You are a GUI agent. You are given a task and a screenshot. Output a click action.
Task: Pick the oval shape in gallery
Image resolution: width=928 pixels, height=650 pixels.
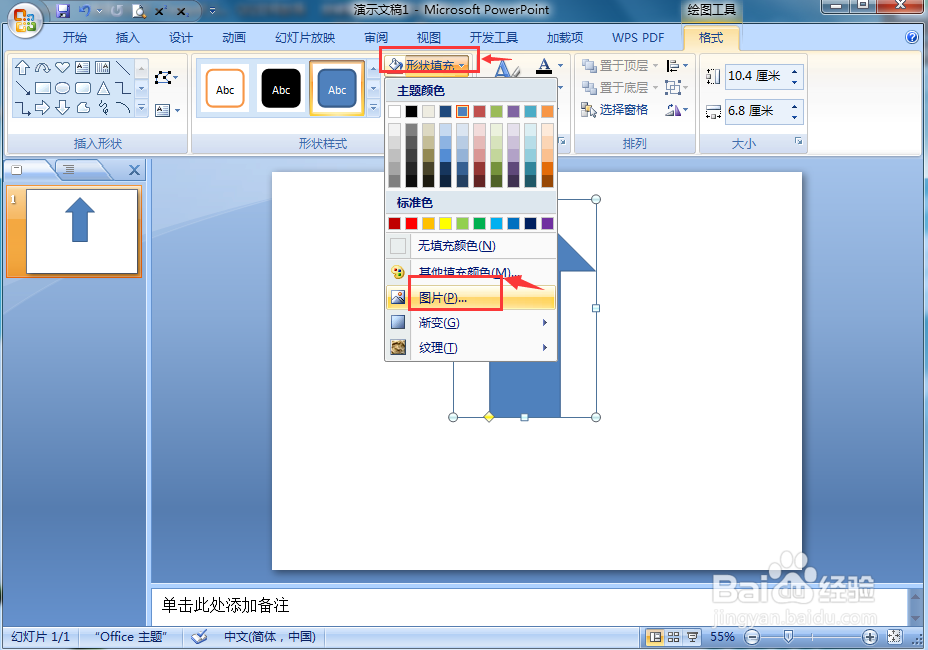pyautogui.click(x=62, y=88)
